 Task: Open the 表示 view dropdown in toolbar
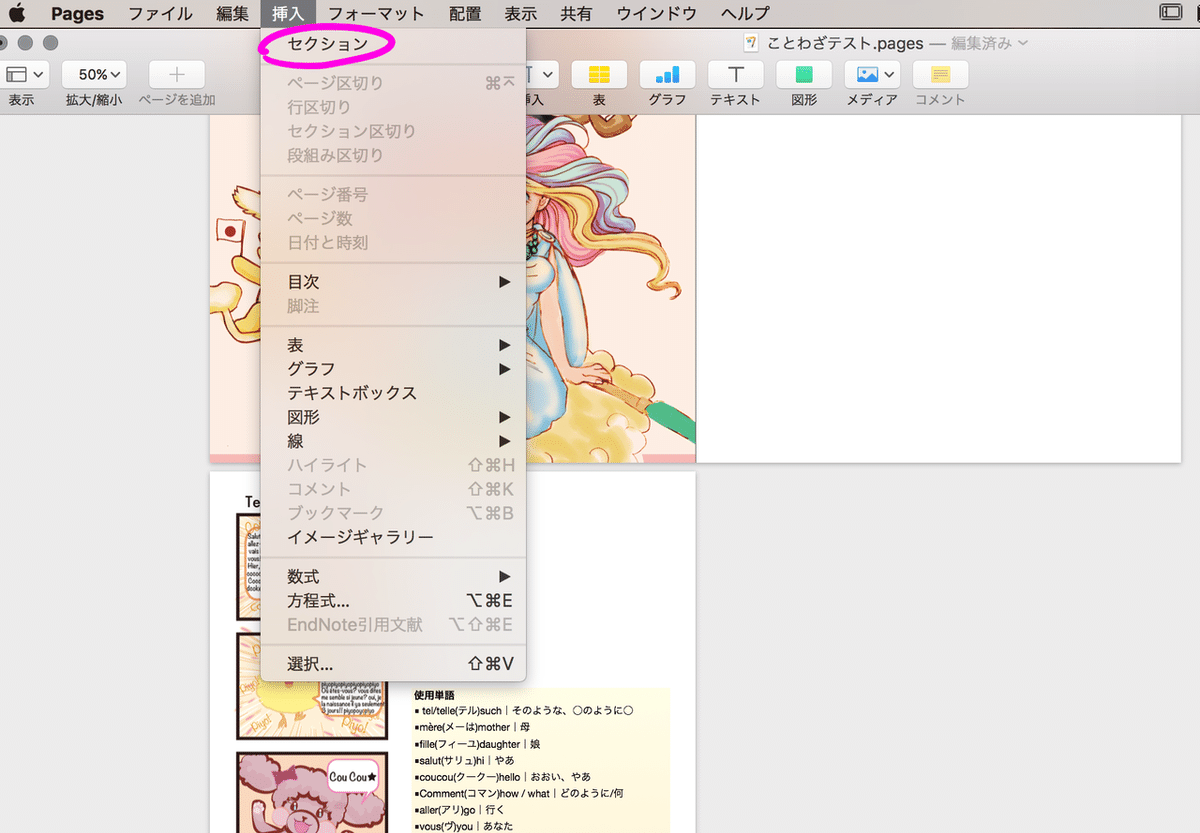coord(24,75)
